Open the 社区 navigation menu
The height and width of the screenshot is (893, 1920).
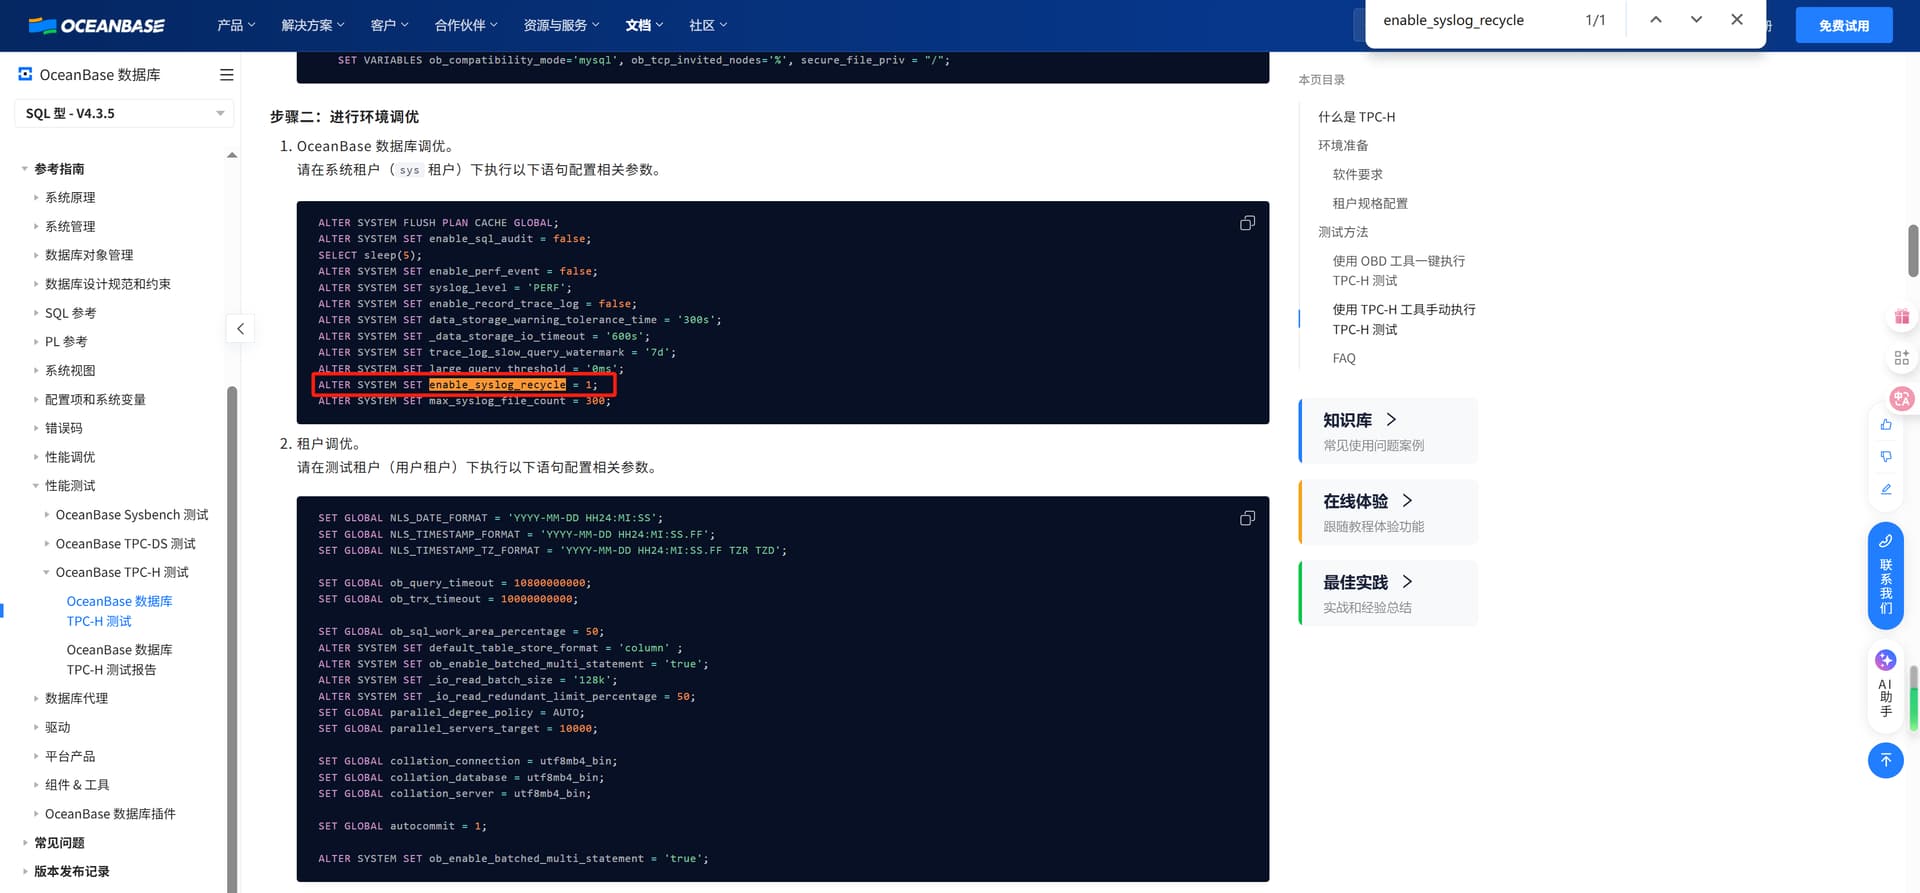coord(708,25)
